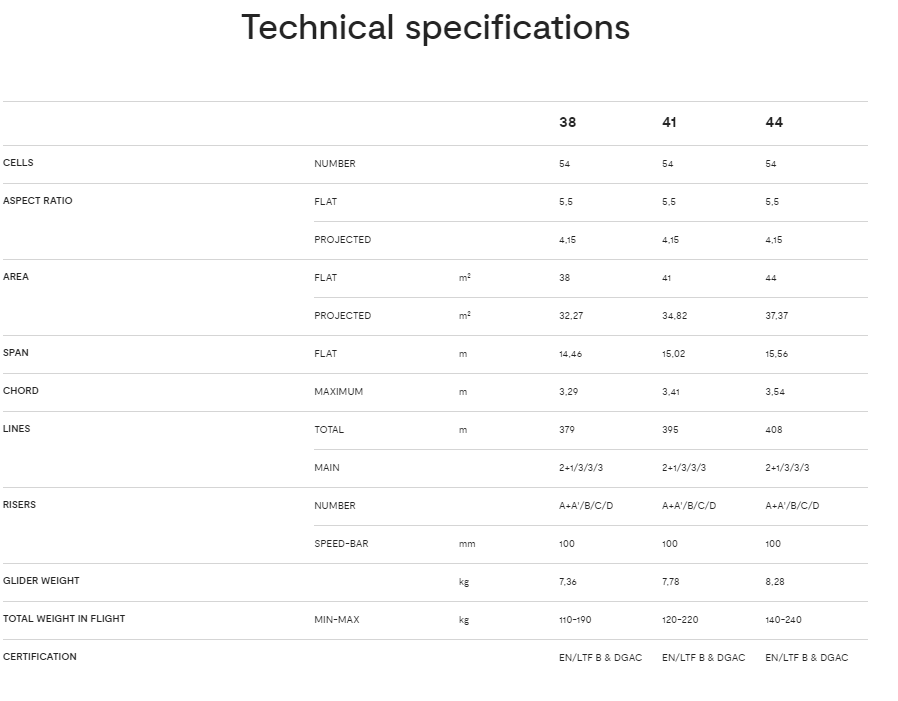The width and height of the screenshot is (898, 701).
Task: Click the 395 total lines value
Action: (x=670, y=430)
